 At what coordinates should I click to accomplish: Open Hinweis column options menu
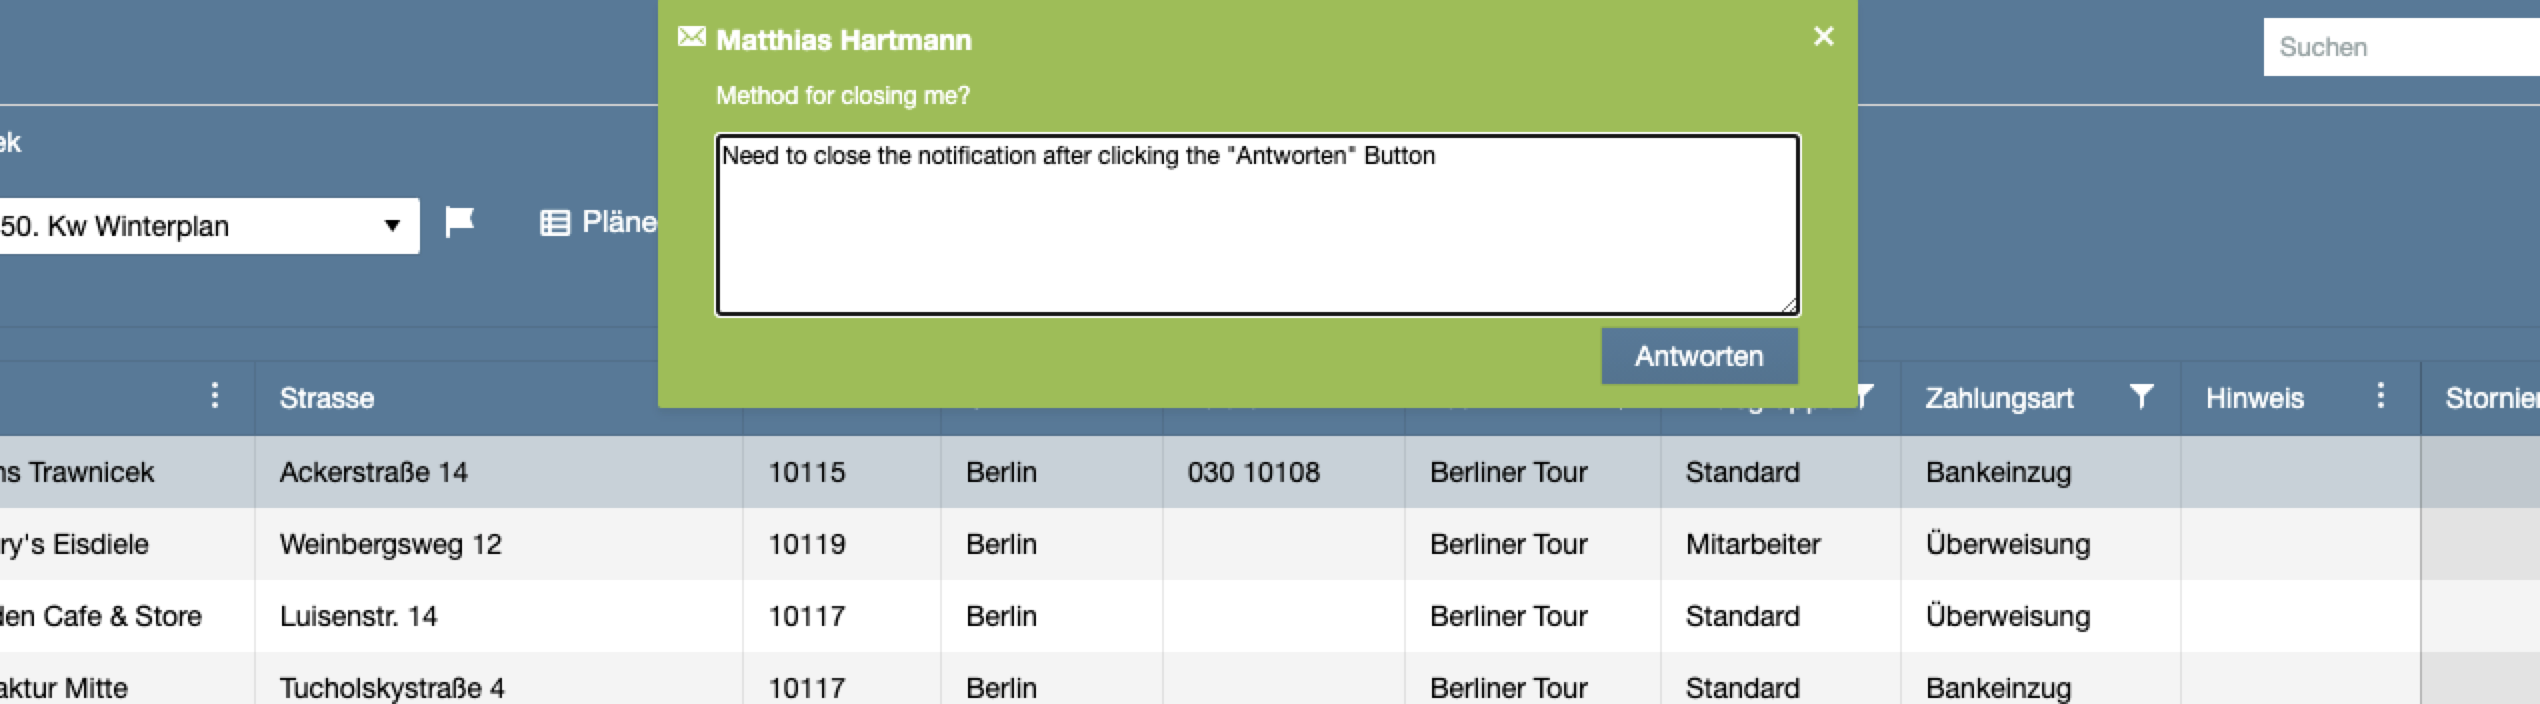click(2380, 396)
